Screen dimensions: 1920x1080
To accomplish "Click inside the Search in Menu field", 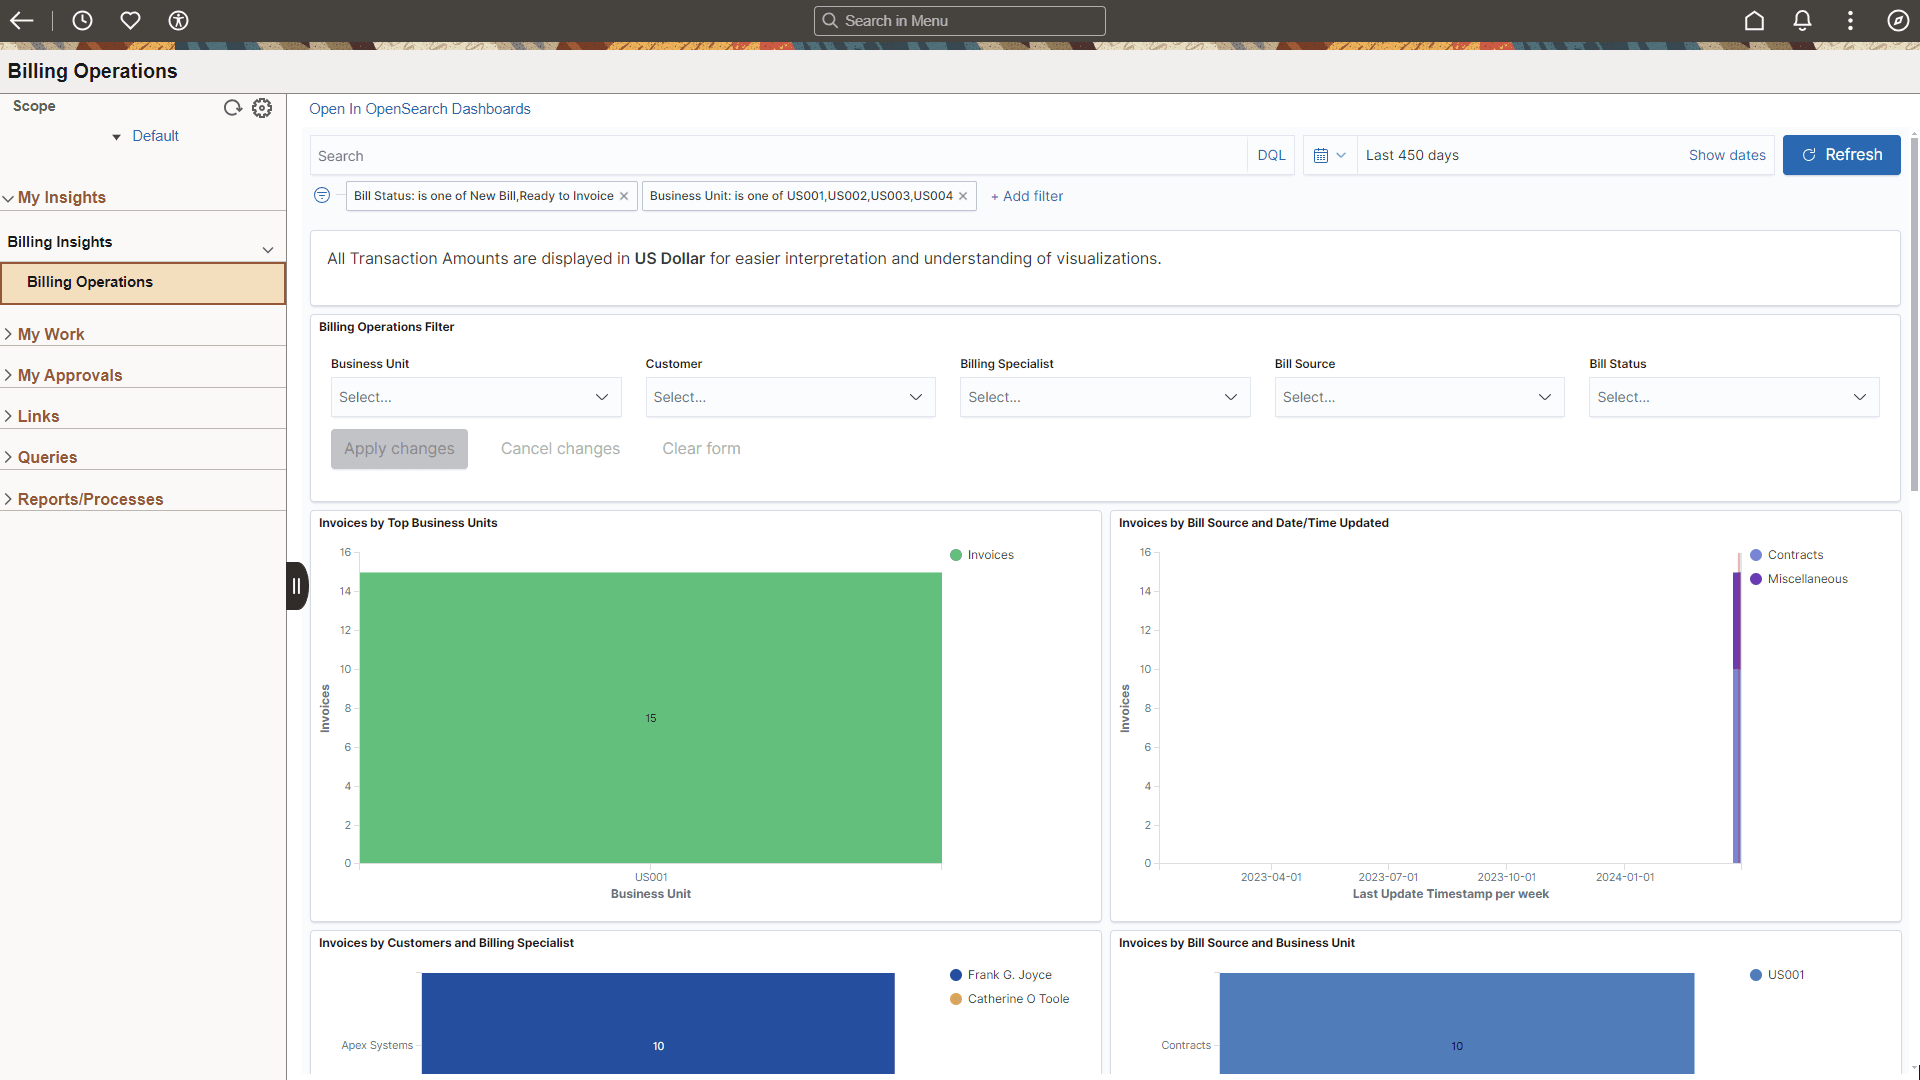I will [959, 20].
